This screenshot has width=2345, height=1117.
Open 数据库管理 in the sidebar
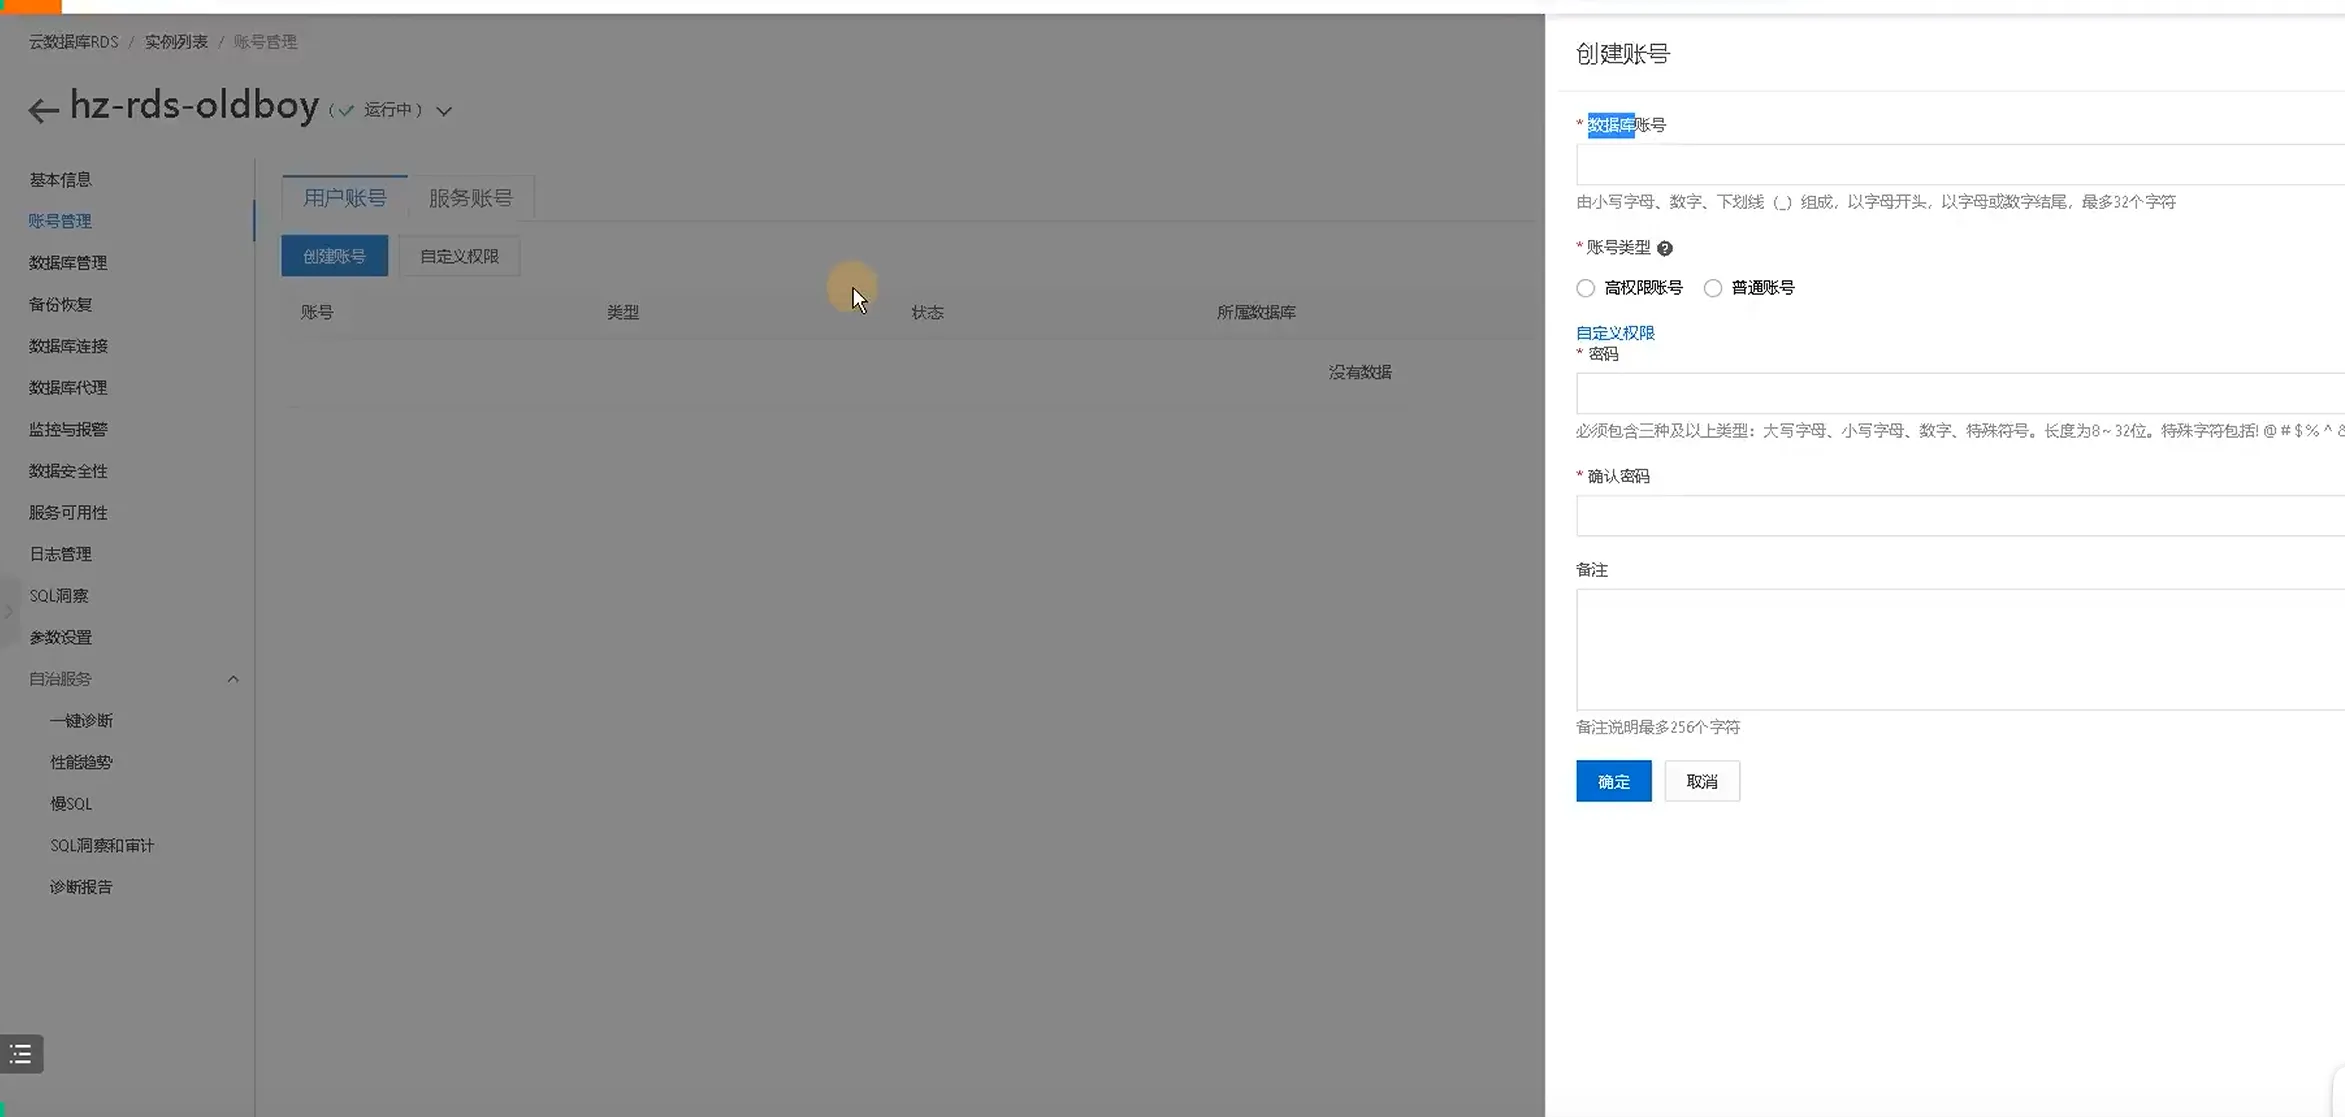point(68,263)
